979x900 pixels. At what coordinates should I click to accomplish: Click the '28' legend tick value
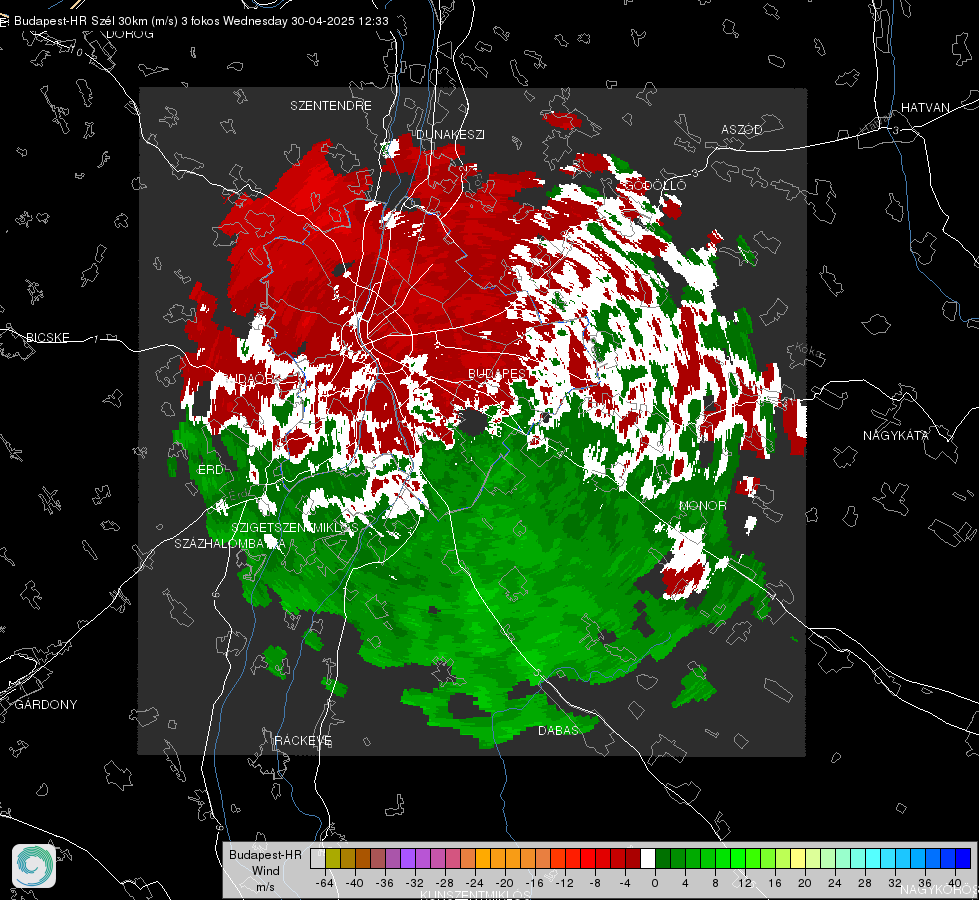pyautogui.click(x=865, y=883)
